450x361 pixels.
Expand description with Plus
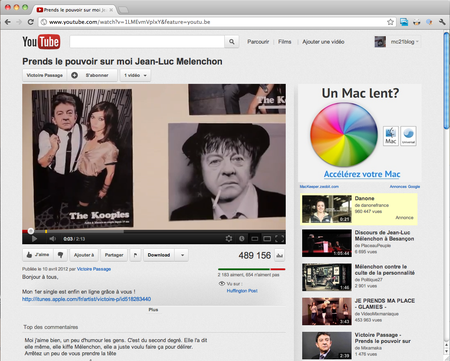[x=153, y=310]
